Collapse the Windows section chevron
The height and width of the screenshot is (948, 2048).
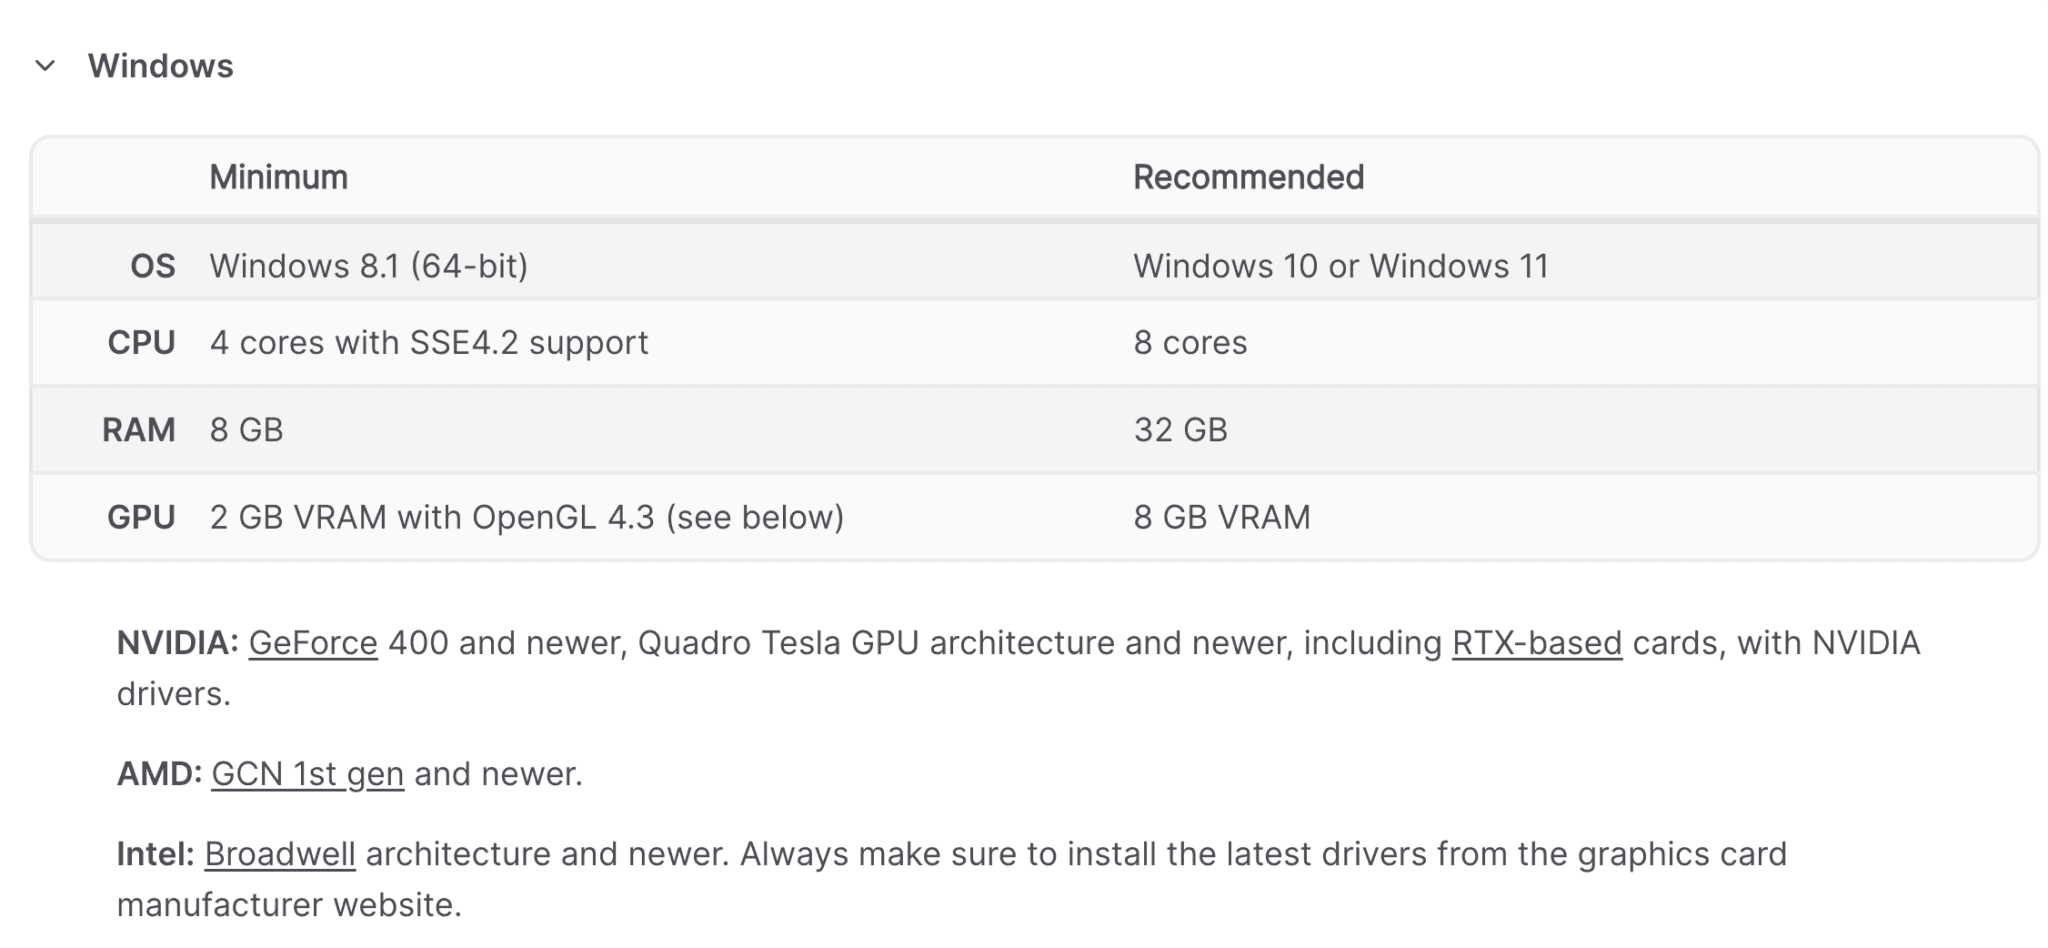click(45, 66)
